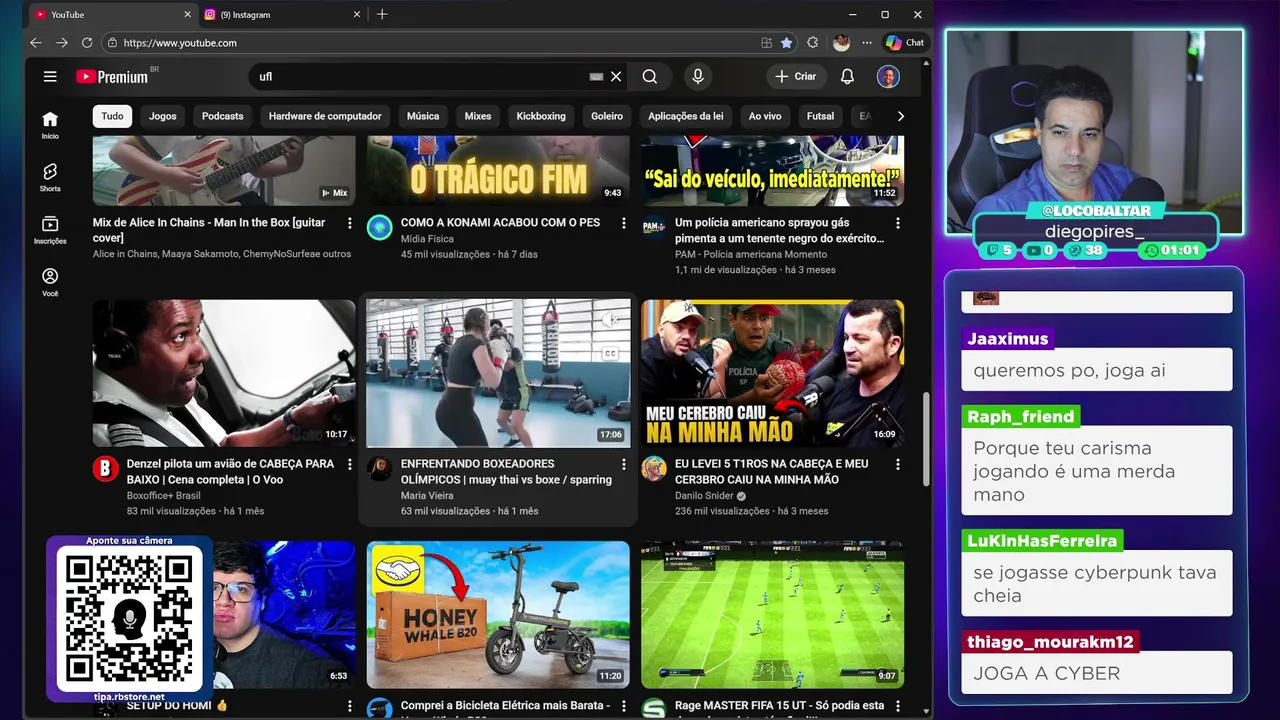Close the Instagram browser tab
1280x720 pixels.
[357, 15]
